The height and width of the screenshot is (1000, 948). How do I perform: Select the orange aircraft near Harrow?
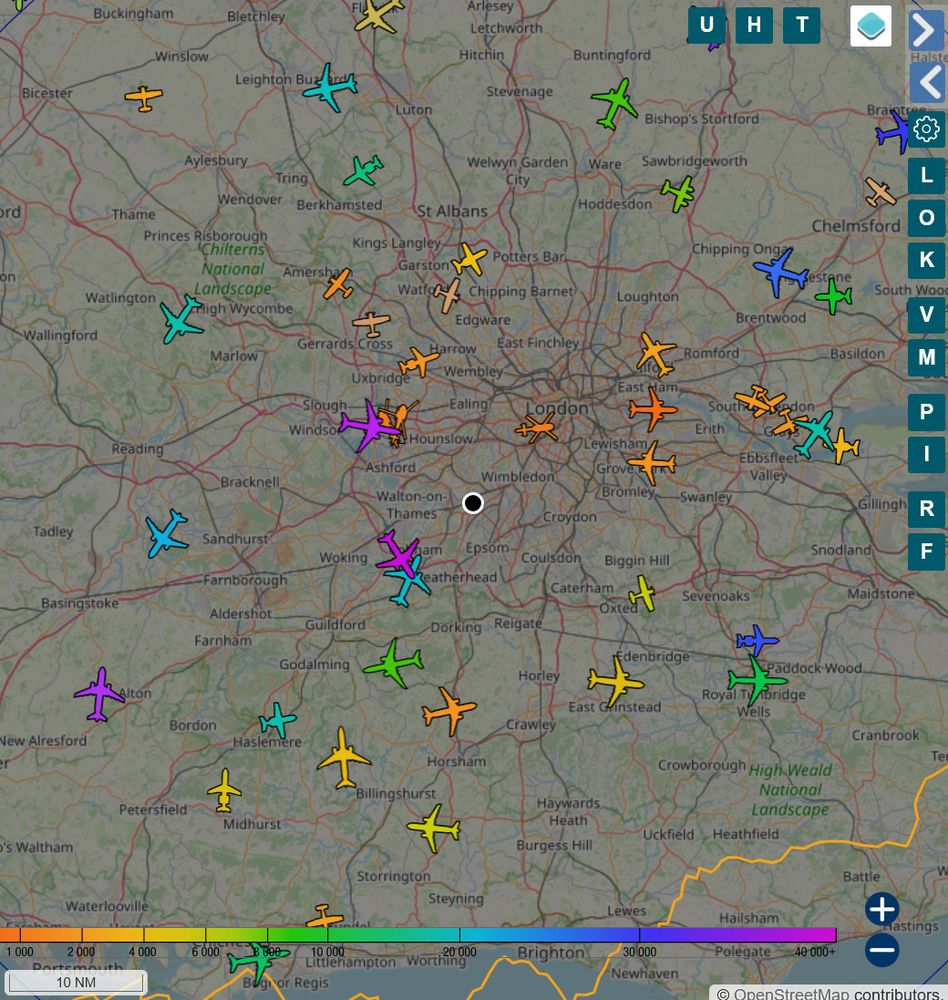pyautogui.click(x=418, y=362)
